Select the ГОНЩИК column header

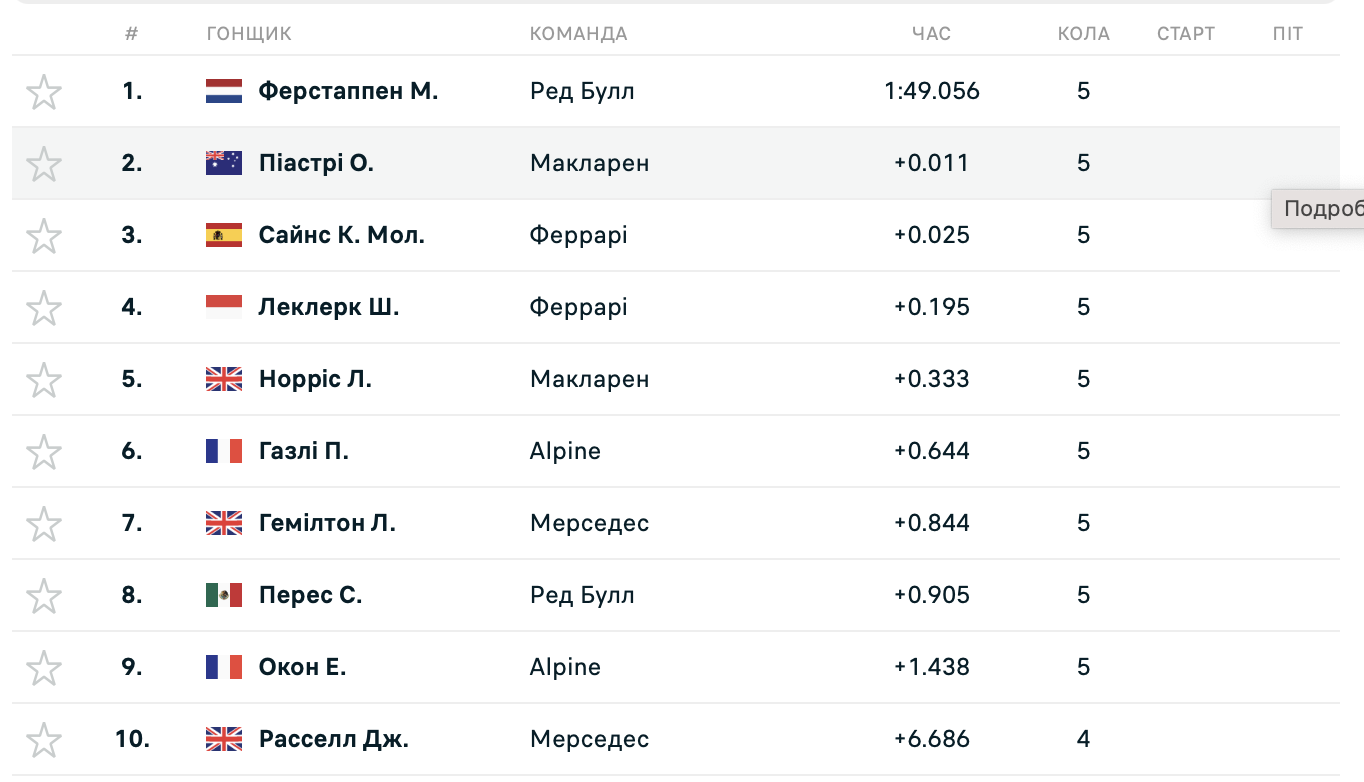click(249, 33)
